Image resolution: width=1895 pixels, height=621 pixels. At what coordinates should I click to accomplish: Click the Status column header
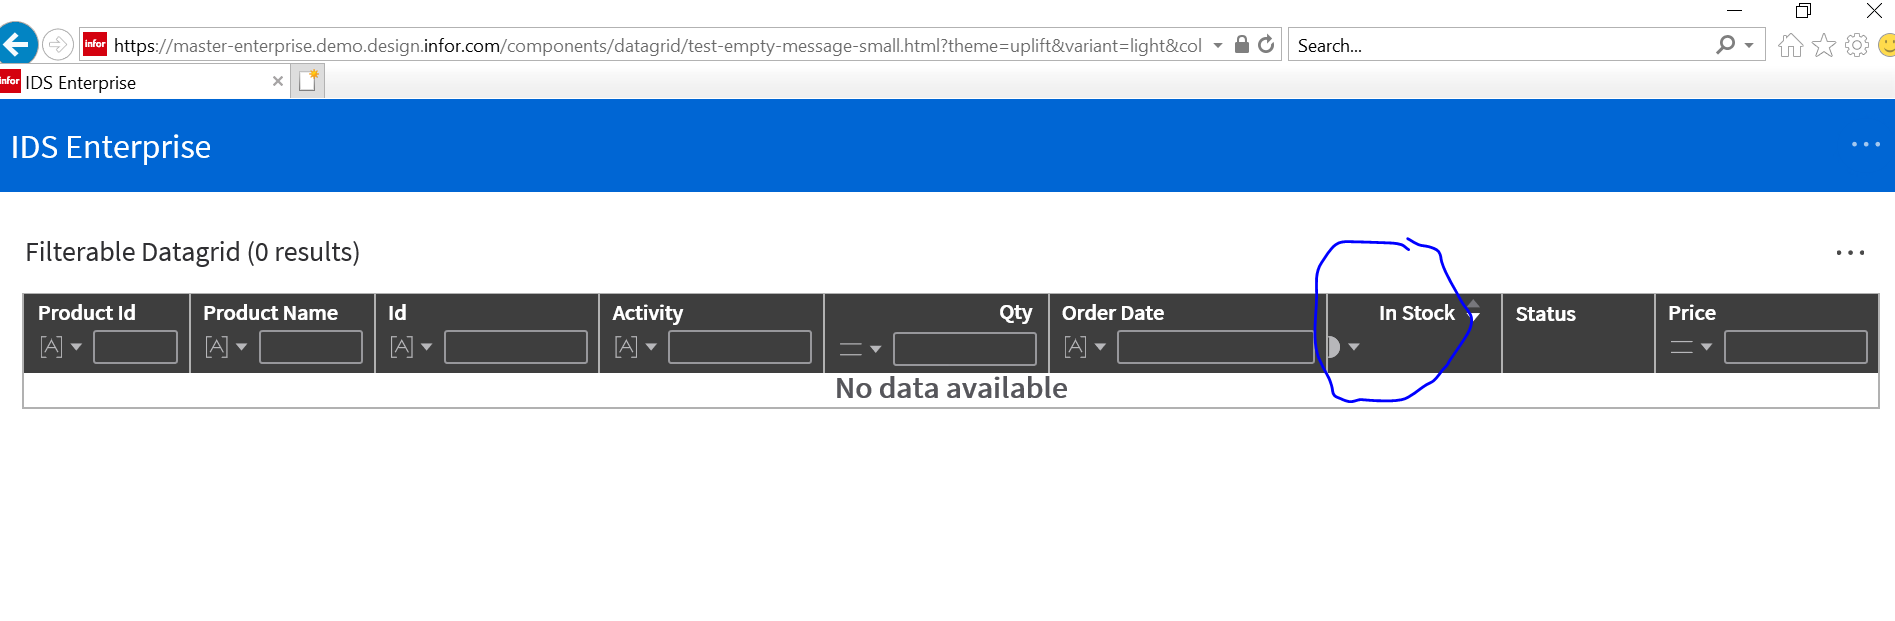(1545, 314)
